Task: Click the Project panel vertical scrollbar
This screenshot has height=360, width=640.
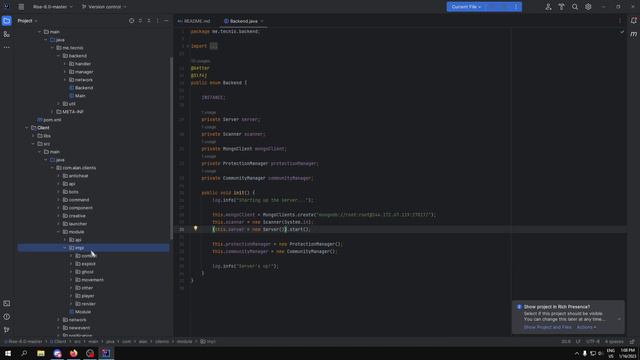Action: tap(171, 149)
